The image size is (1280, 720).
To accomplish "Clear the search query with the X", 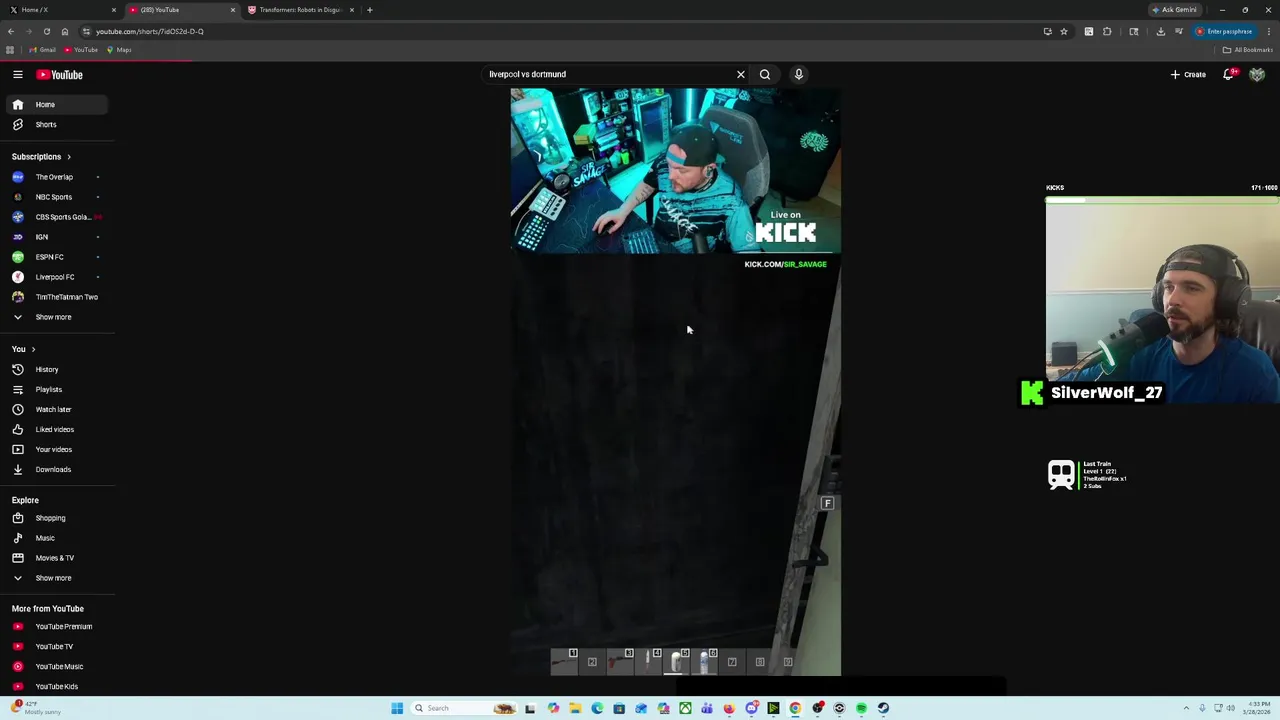I will point(741,74).
